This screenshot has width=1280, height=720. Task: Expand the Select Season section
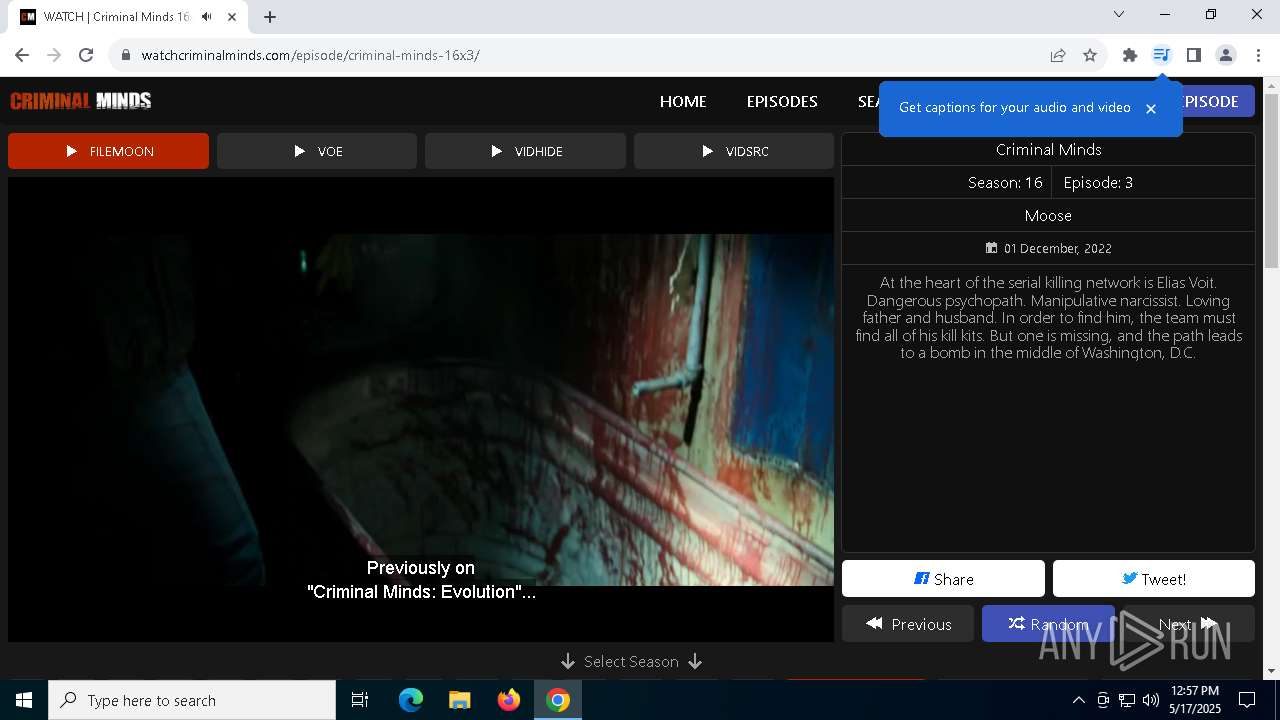pos(631,661)
